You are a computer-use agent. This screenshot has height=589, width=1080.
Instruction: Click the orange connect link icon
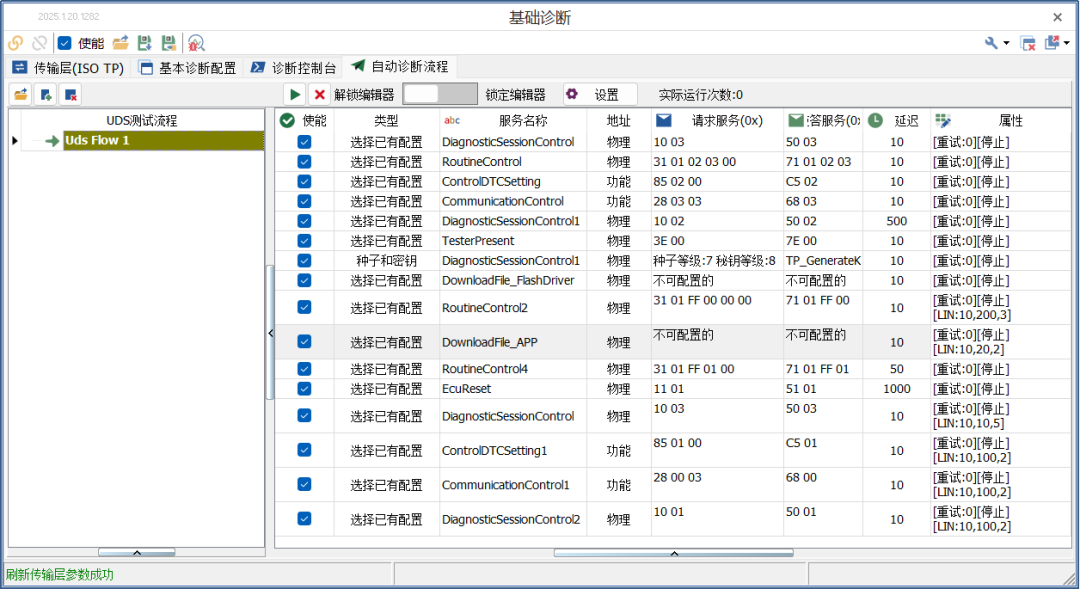point(15,43)
